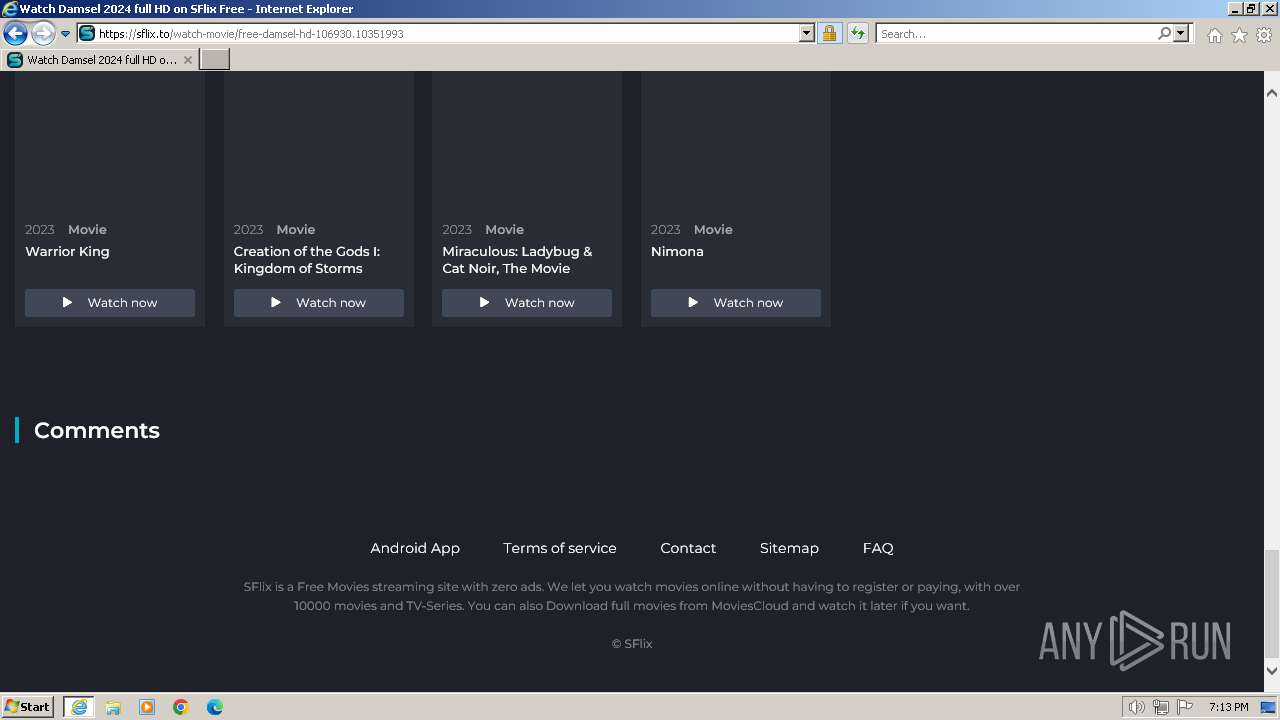The image size is (1280, 720).
Task: Expand the address bar autocomplete dropdown
Action: (807, 33)
